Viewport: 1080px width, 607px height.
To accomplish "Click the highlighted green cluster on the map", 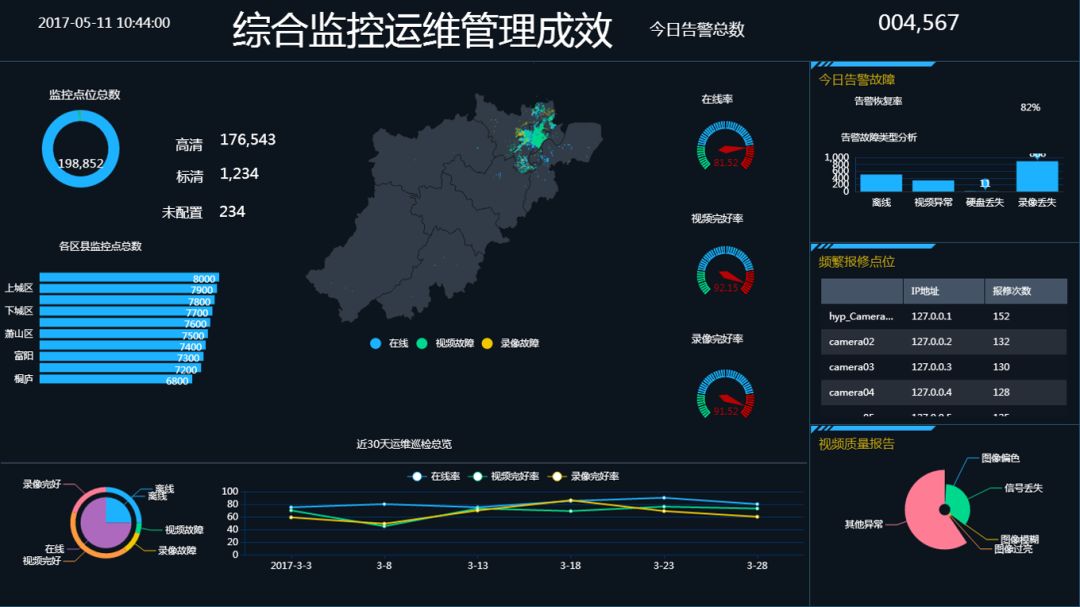I will coord(540,135).
